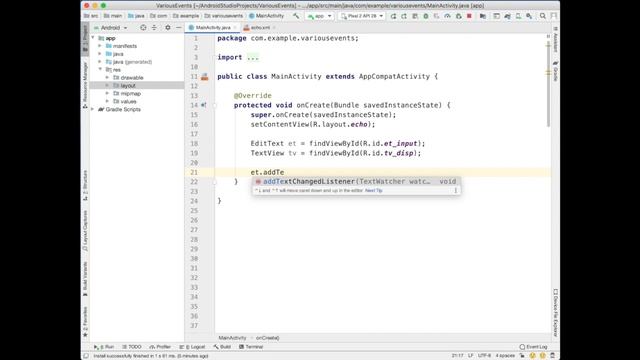Click the MainActivity breadcrumb in navigation bar

[x=267, y=16]
